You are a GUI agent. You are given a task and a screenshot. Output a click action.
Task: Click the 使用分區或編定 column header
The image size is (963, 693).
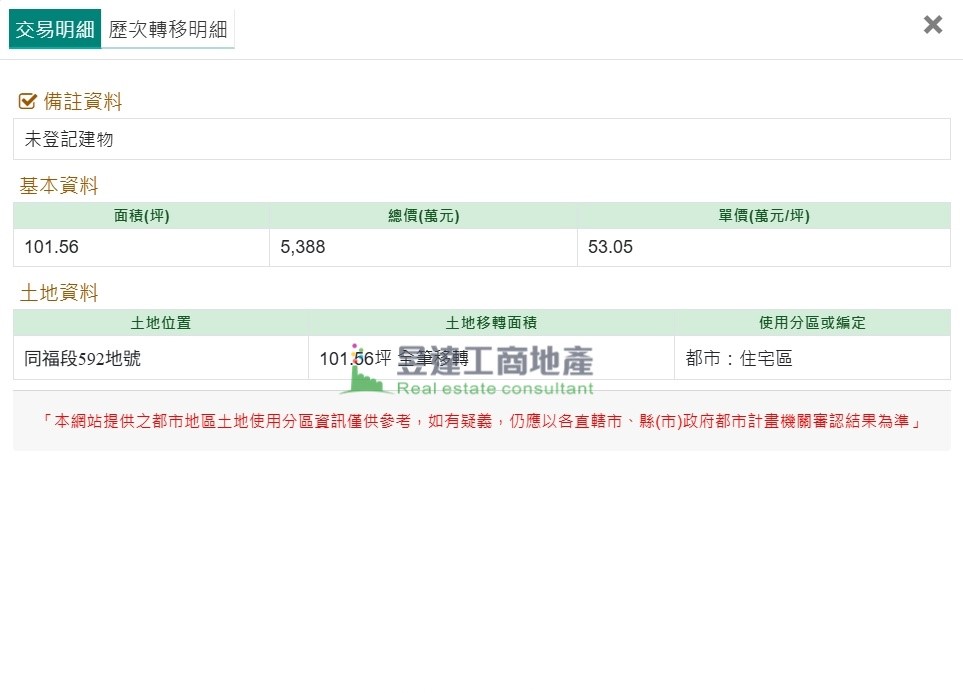click(812, 323)
